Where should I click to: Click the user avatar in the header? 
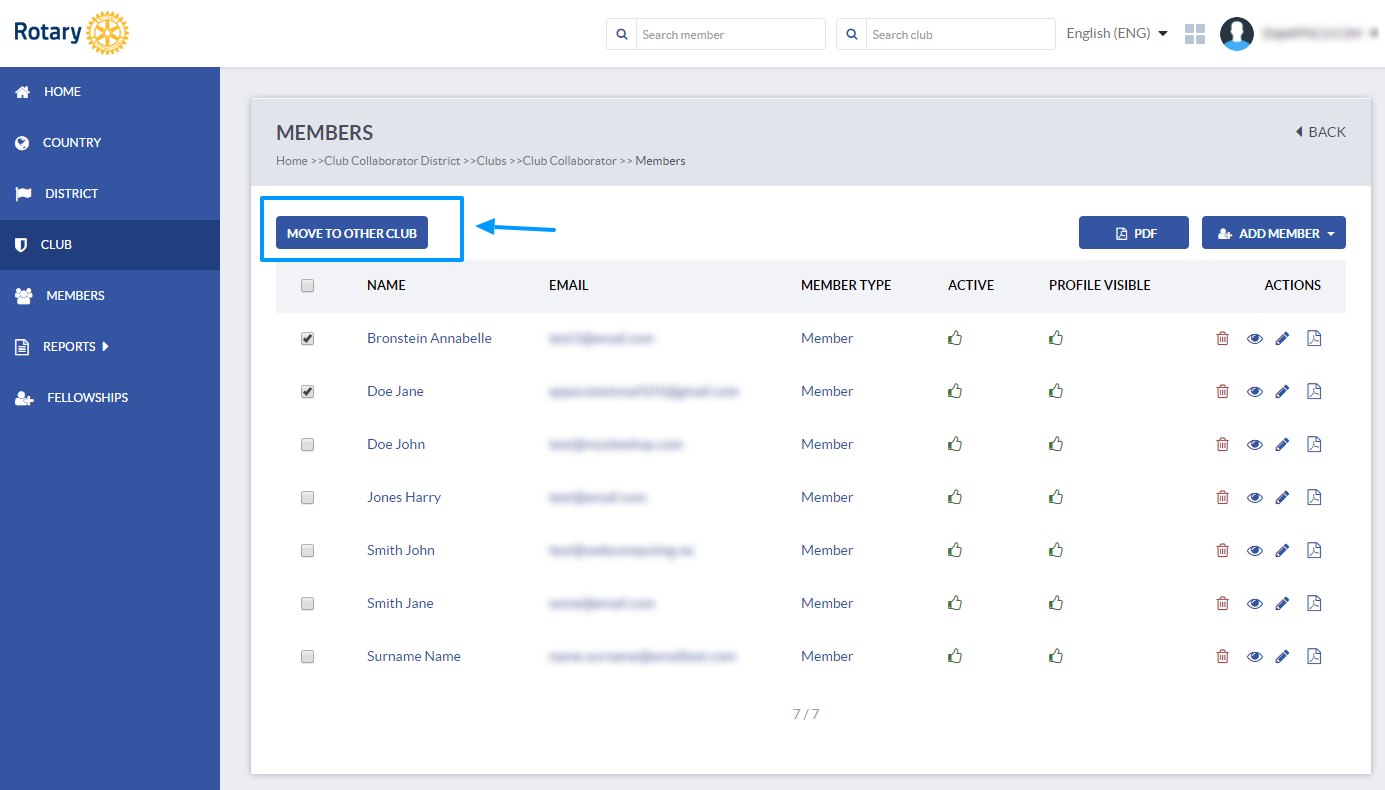[x=1237, y=34]
